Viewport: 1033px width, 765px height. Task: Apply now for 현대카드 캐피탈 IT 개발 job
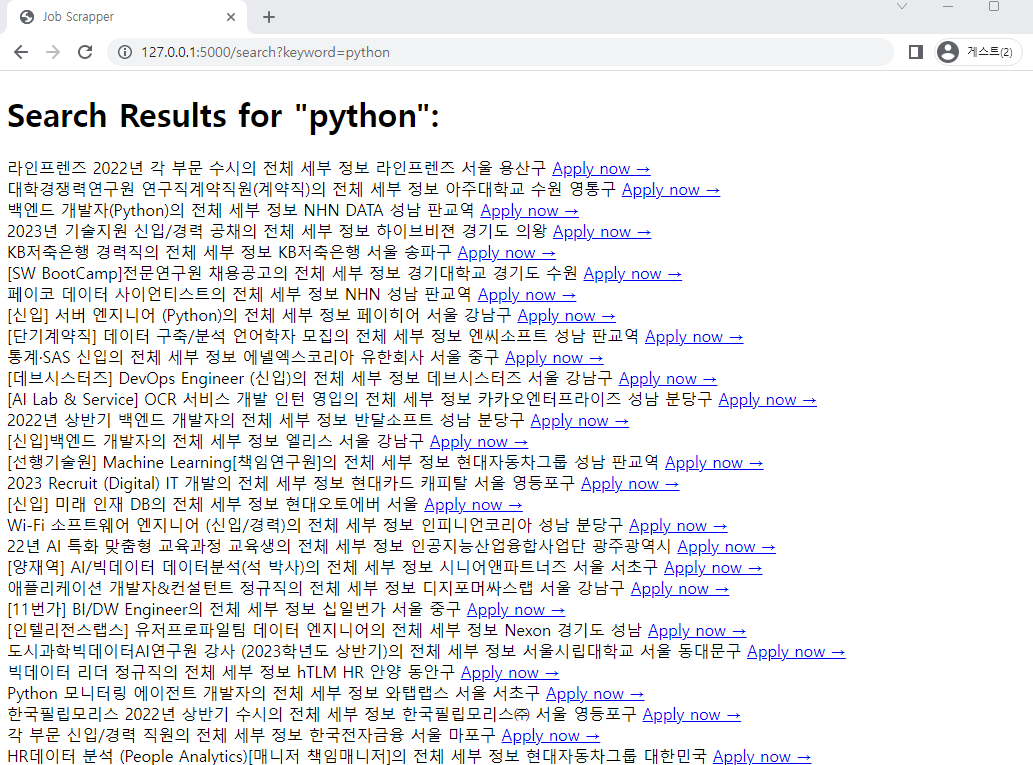[x=630, y=484]
